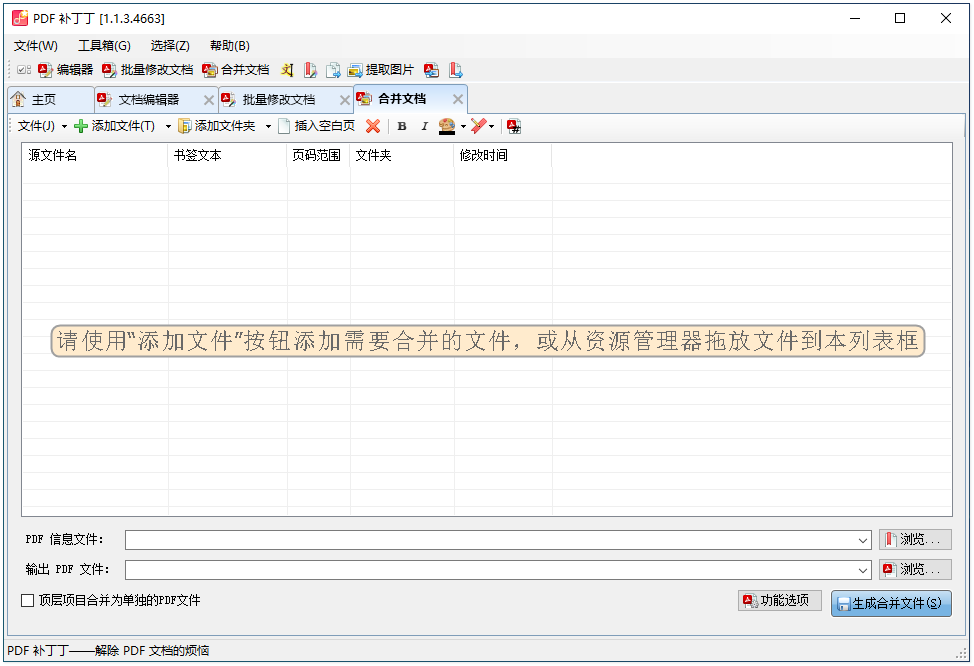Open the 添加文件(T) dropdown arrow

coord(167,126)
